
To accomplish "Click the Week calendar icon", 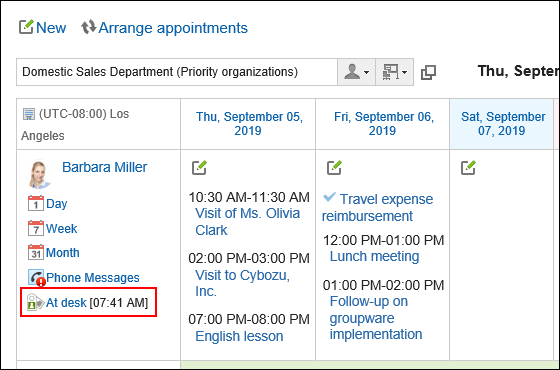I will [x=36, y=228].
